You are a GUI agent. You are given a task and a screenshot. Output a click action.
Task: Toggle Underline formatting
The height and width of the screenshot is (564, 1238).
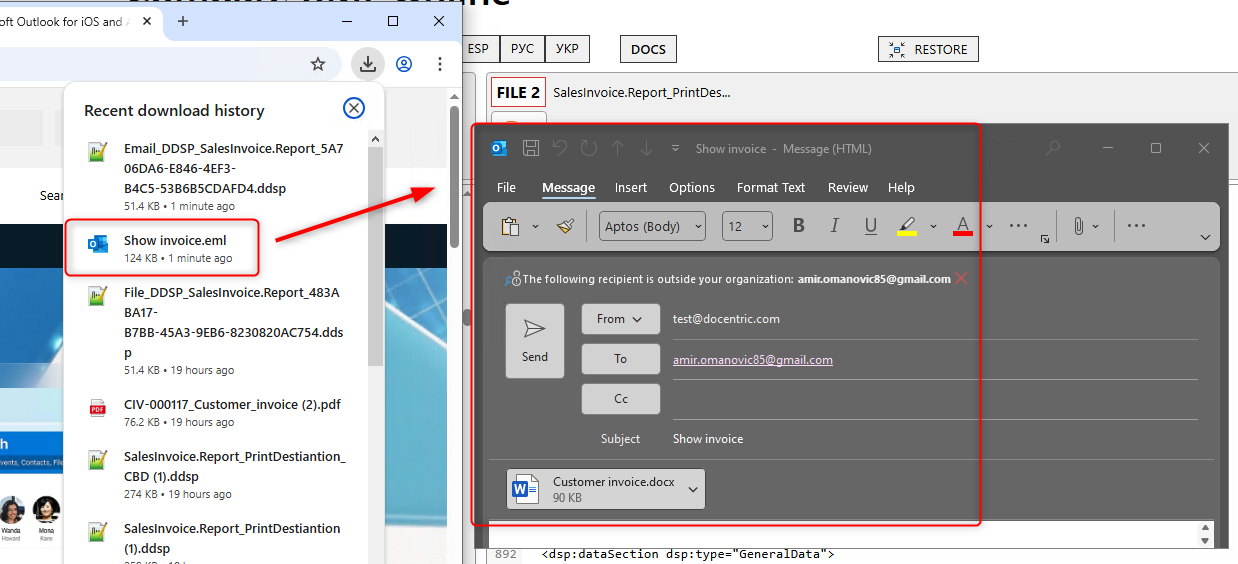[870, 226]
